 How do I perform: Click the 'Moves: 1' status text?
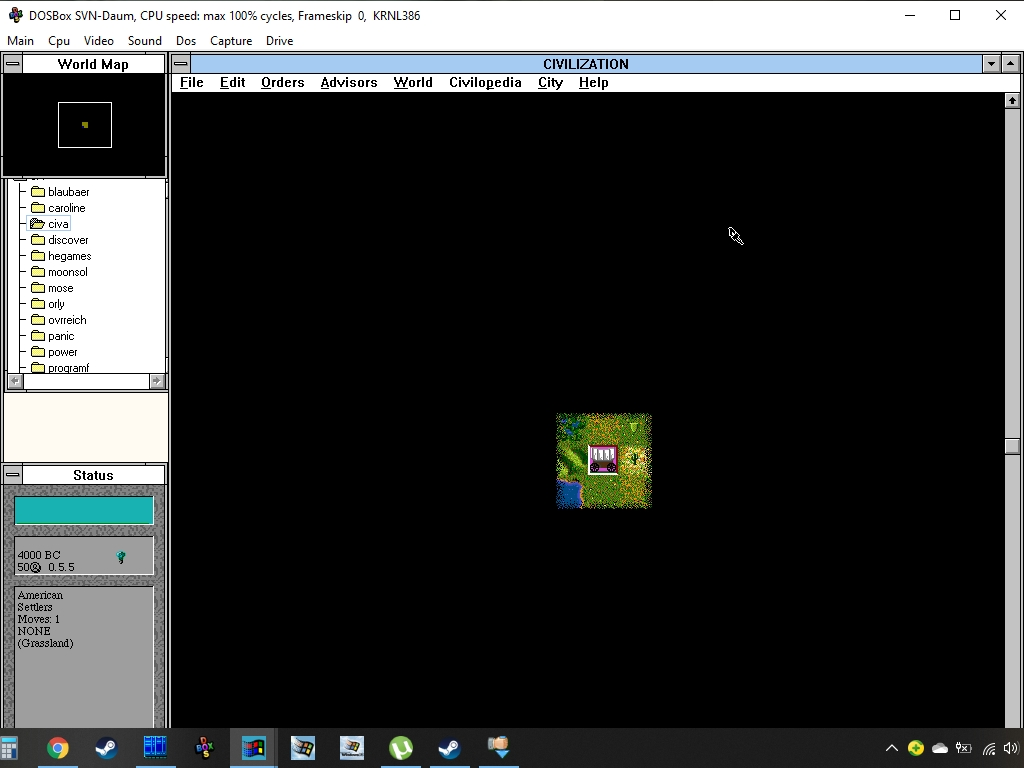(39, 619)
